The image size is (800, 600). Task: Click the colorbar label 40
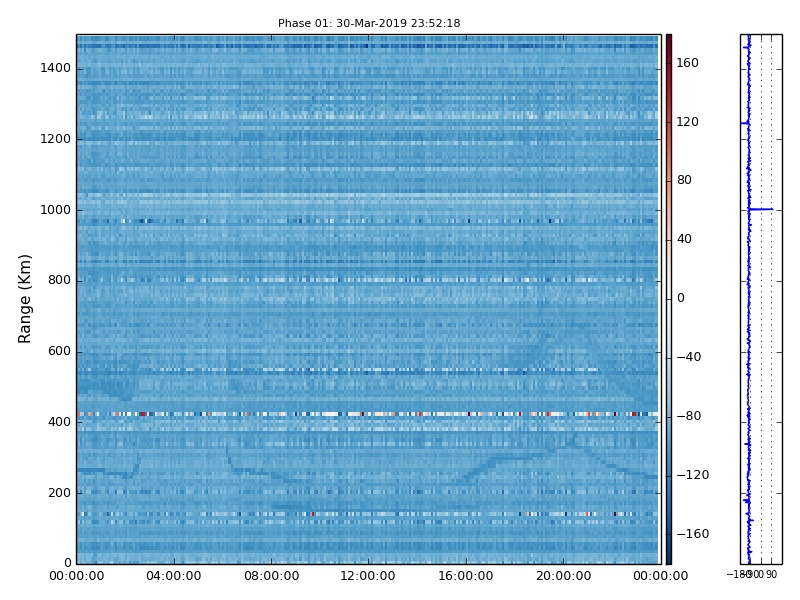pyautogui.click(x=684, y=239)
